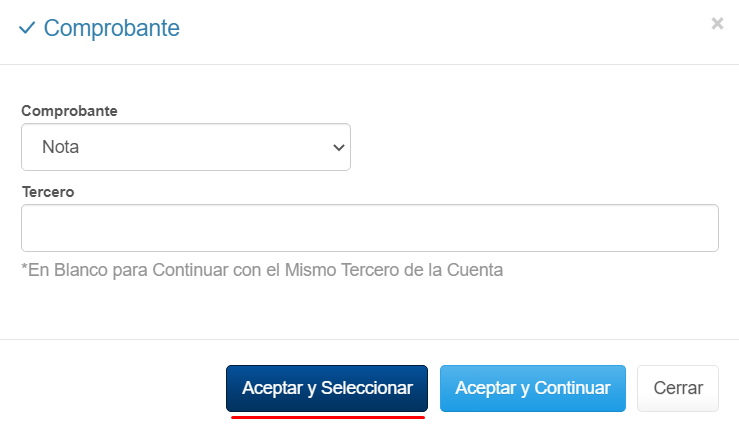Open the Comprobante dropdown showing Nota
This screenshot has width=739, height=443.
click(186, 147)
